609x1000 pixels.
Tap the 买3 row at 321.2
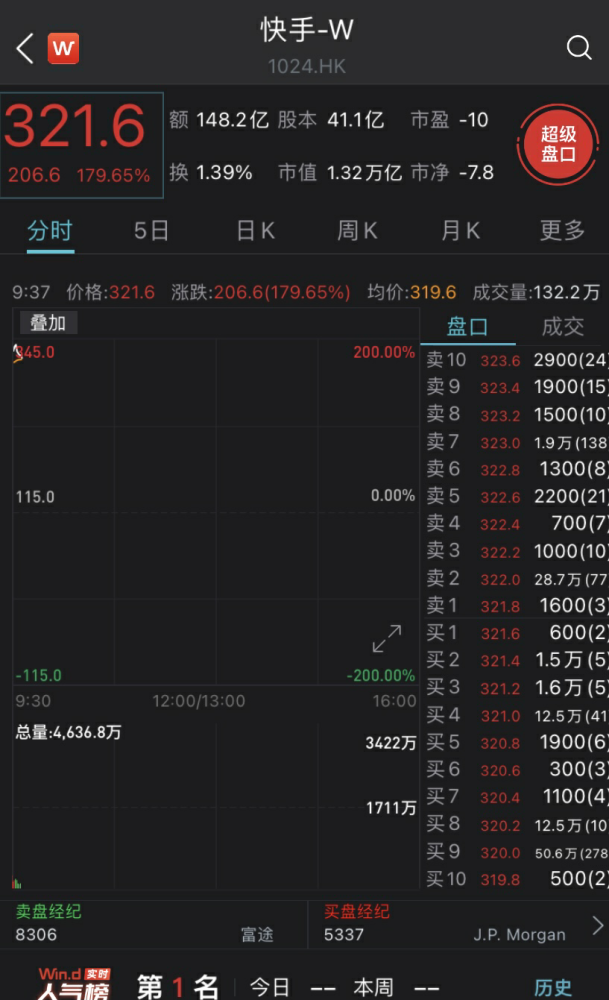point(517,688)
